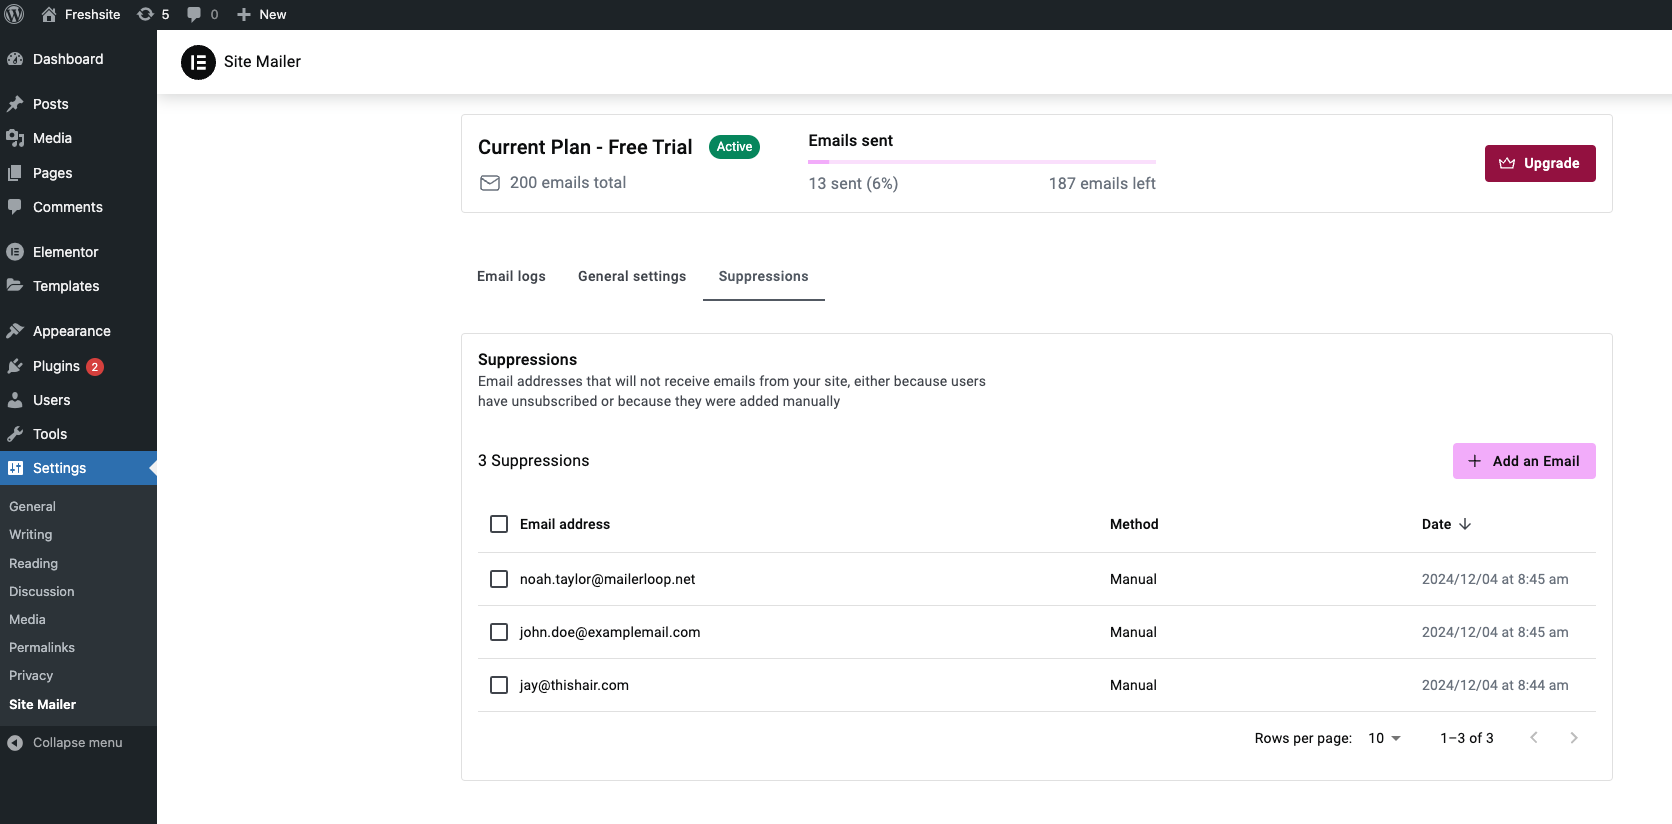This screenshot has height=824, width=1672.
Task: Switch to the Email logs tab
Action: pos(511,276)
